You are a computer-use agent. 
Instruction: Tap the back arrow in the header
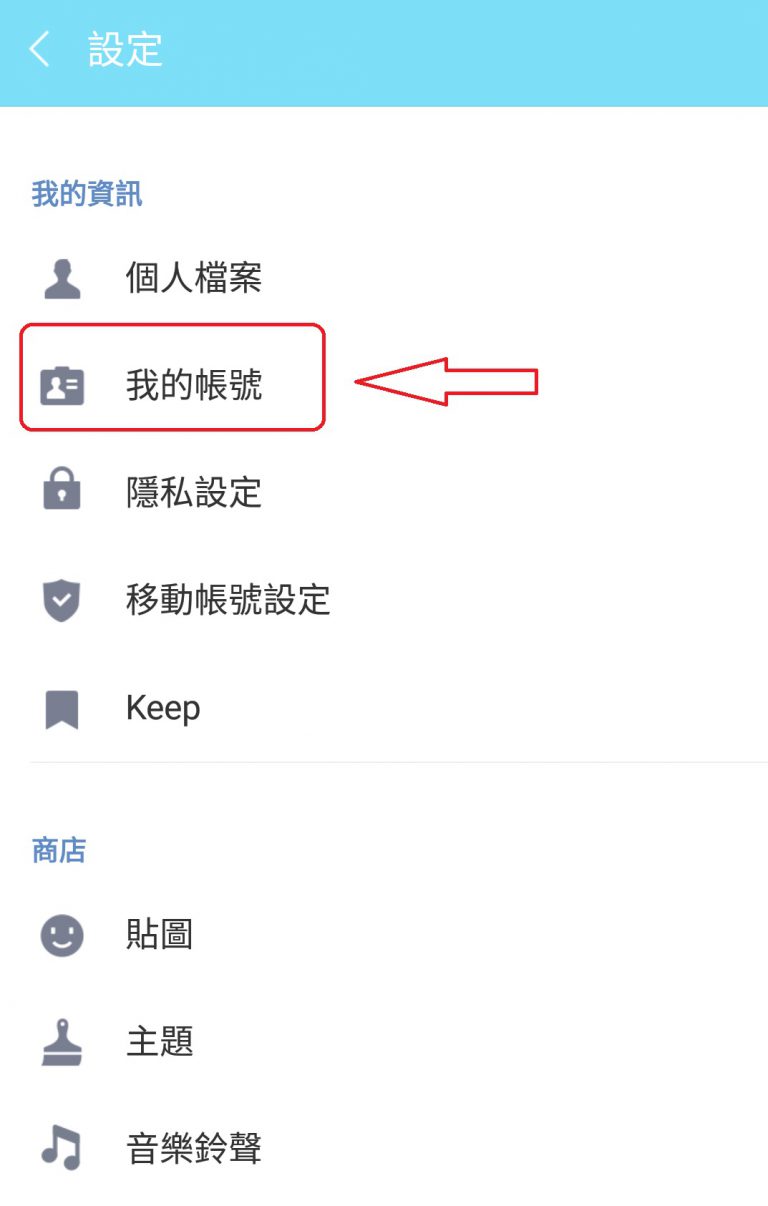(x=39, y=49)
